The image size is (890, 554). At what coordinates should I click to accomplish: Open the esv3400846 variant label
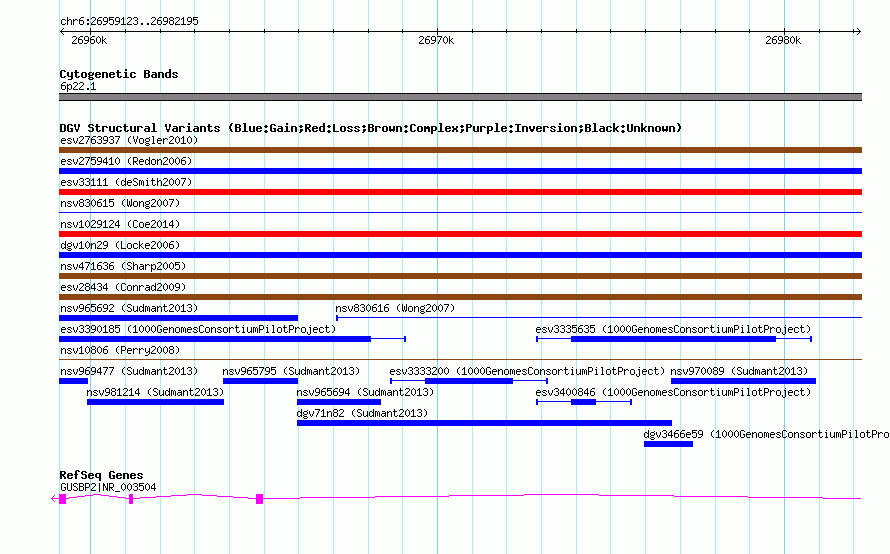(673, 392)
